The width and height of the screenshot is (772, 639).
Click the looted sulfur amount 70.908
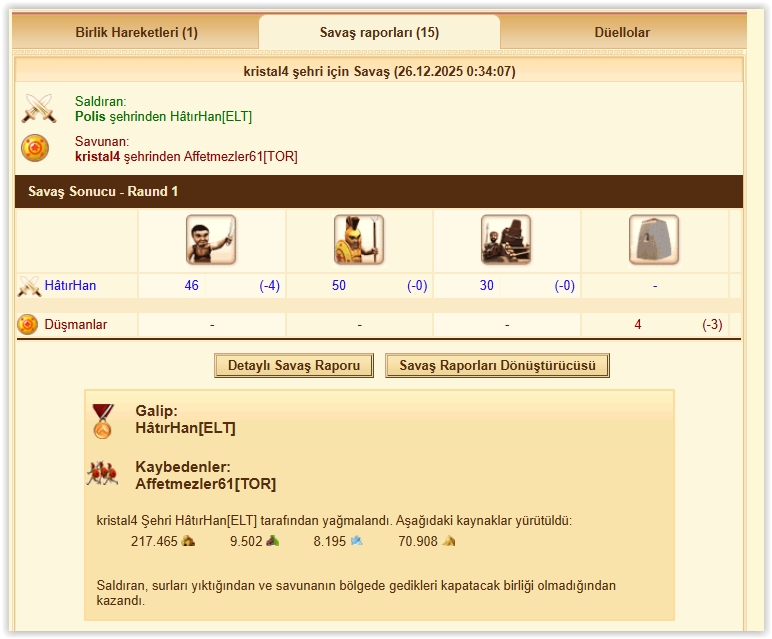418,541
